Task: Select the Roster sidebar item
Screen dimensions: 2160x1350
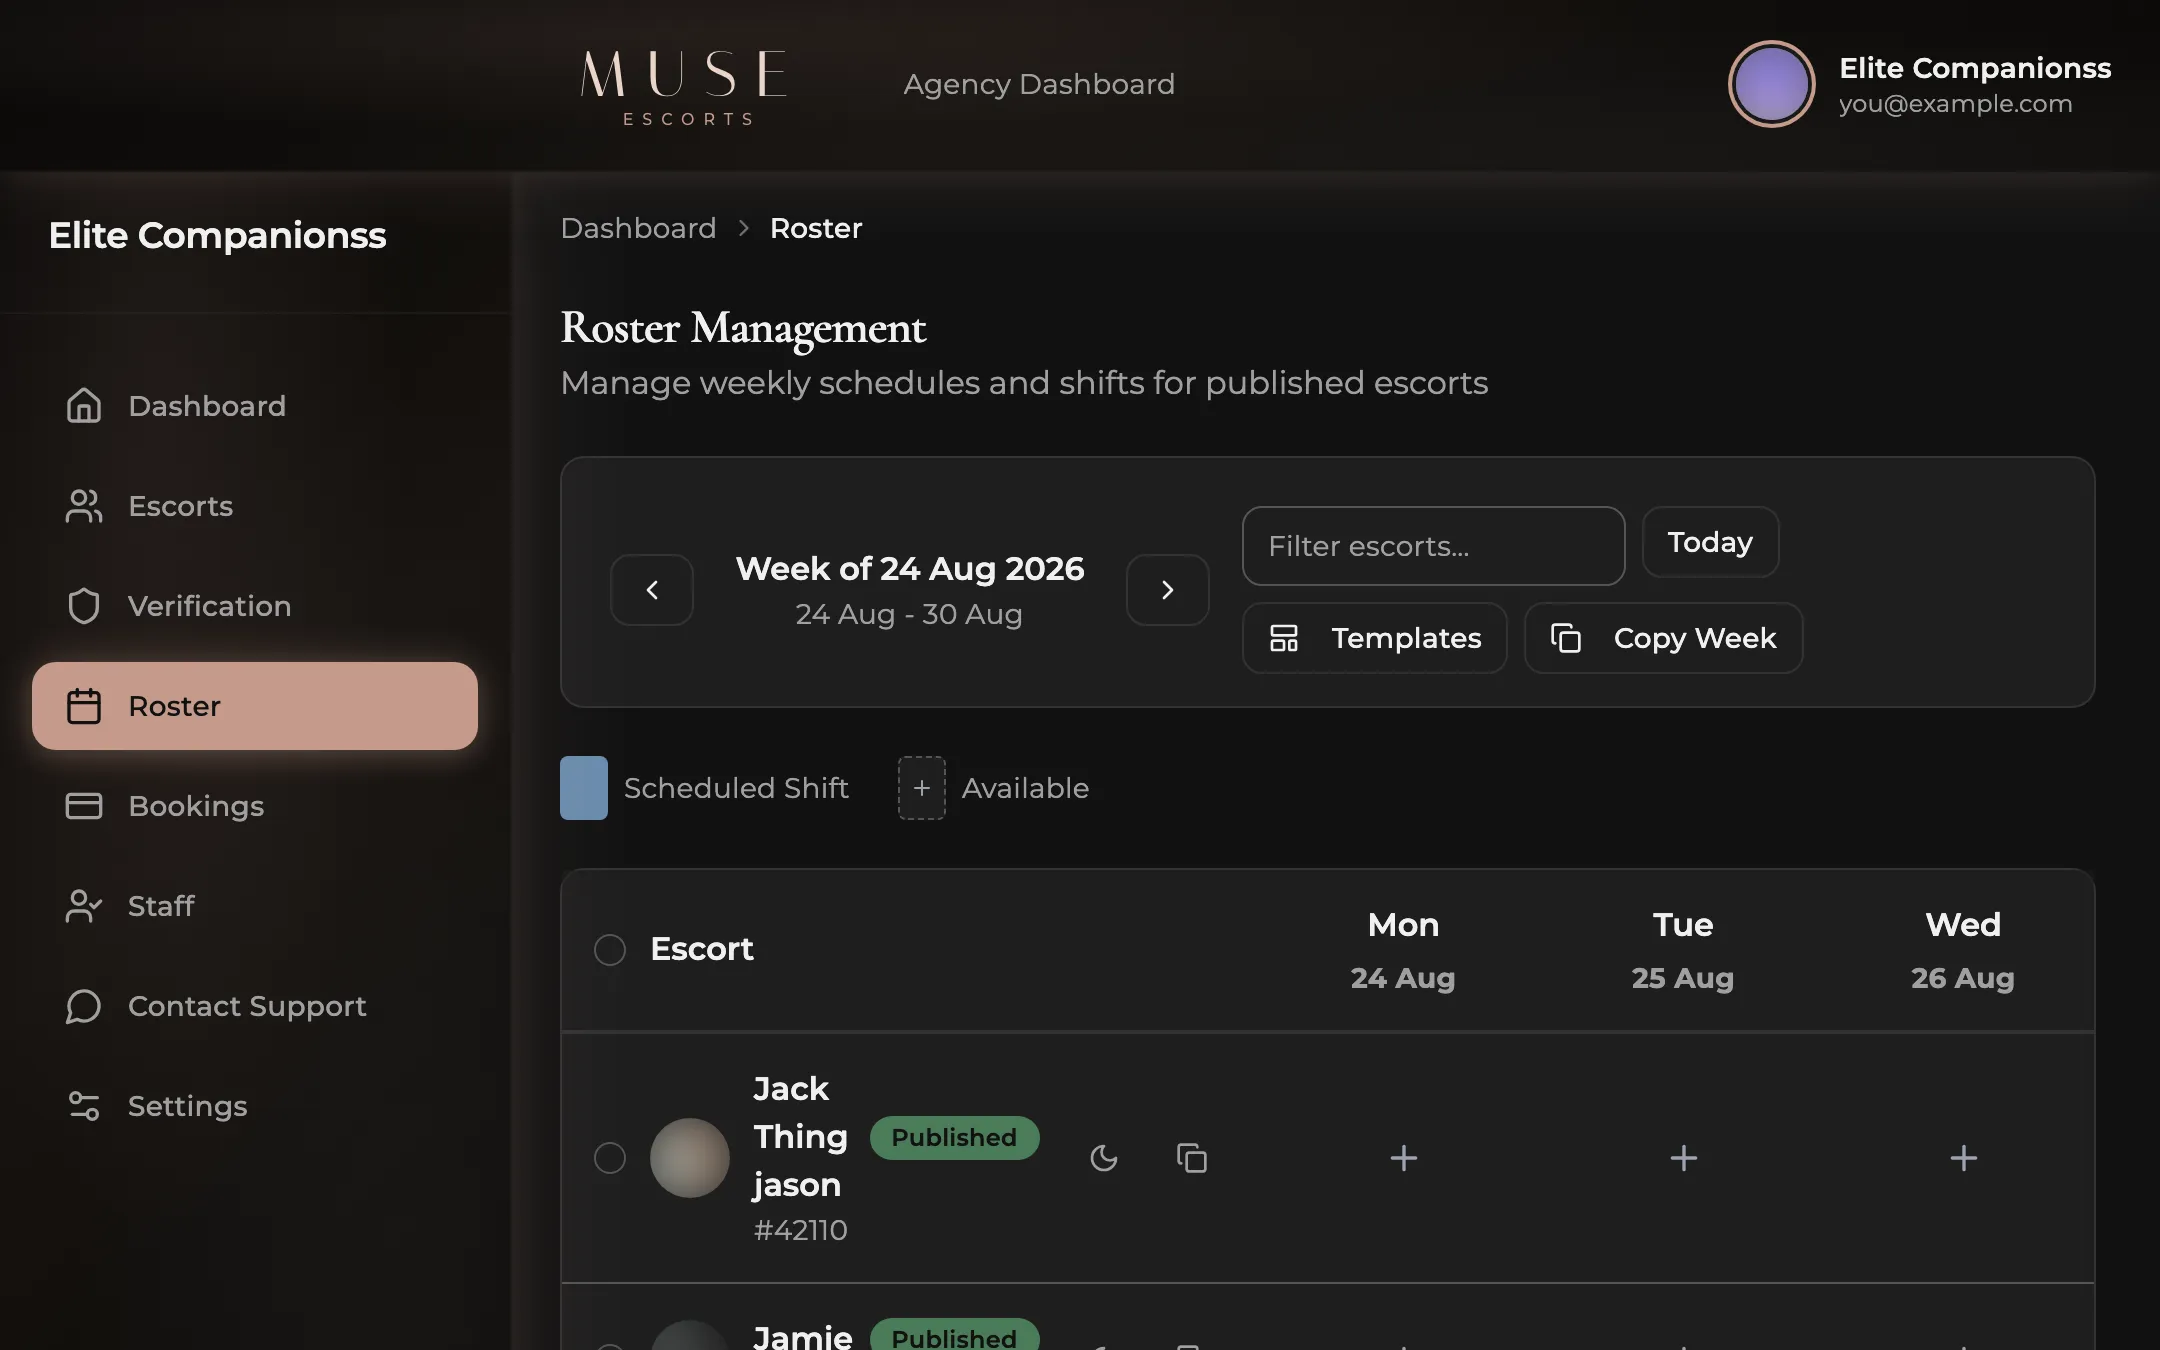Action: [x=254, y=706]
